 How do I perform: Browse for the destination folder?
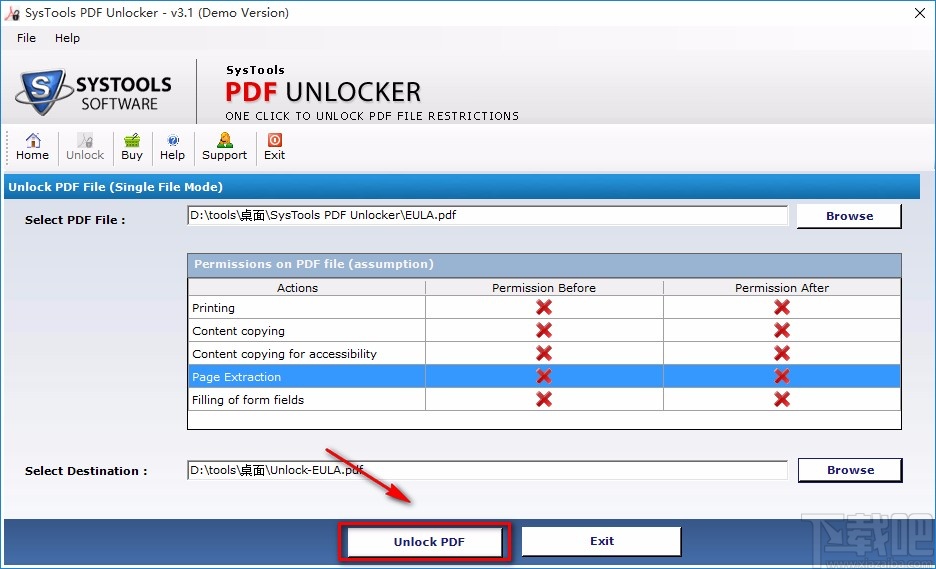tap(850, 470)
